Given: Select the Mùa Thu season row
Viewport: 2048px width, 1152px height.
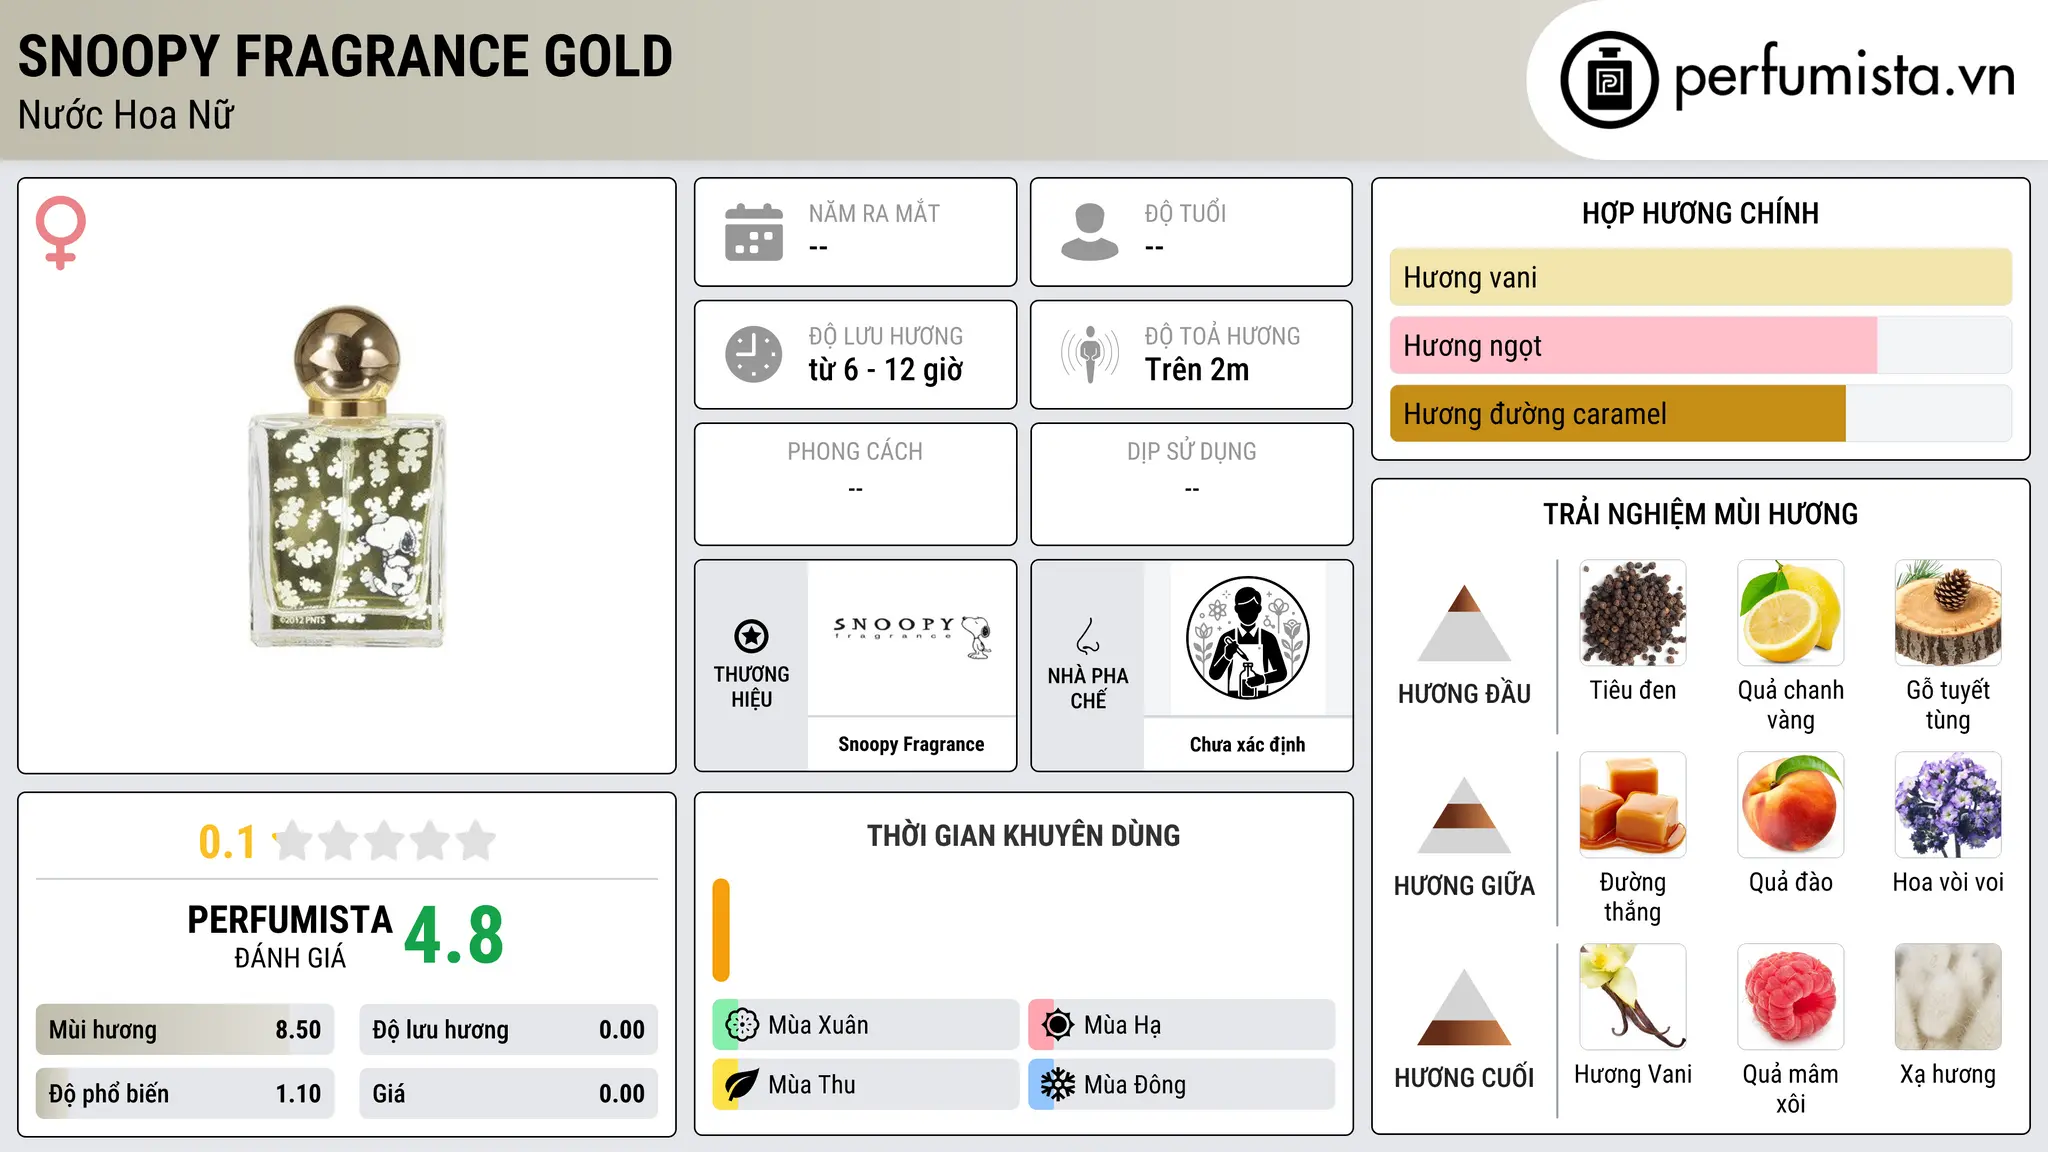Looking at the screenshot, I should [866, 1085].
